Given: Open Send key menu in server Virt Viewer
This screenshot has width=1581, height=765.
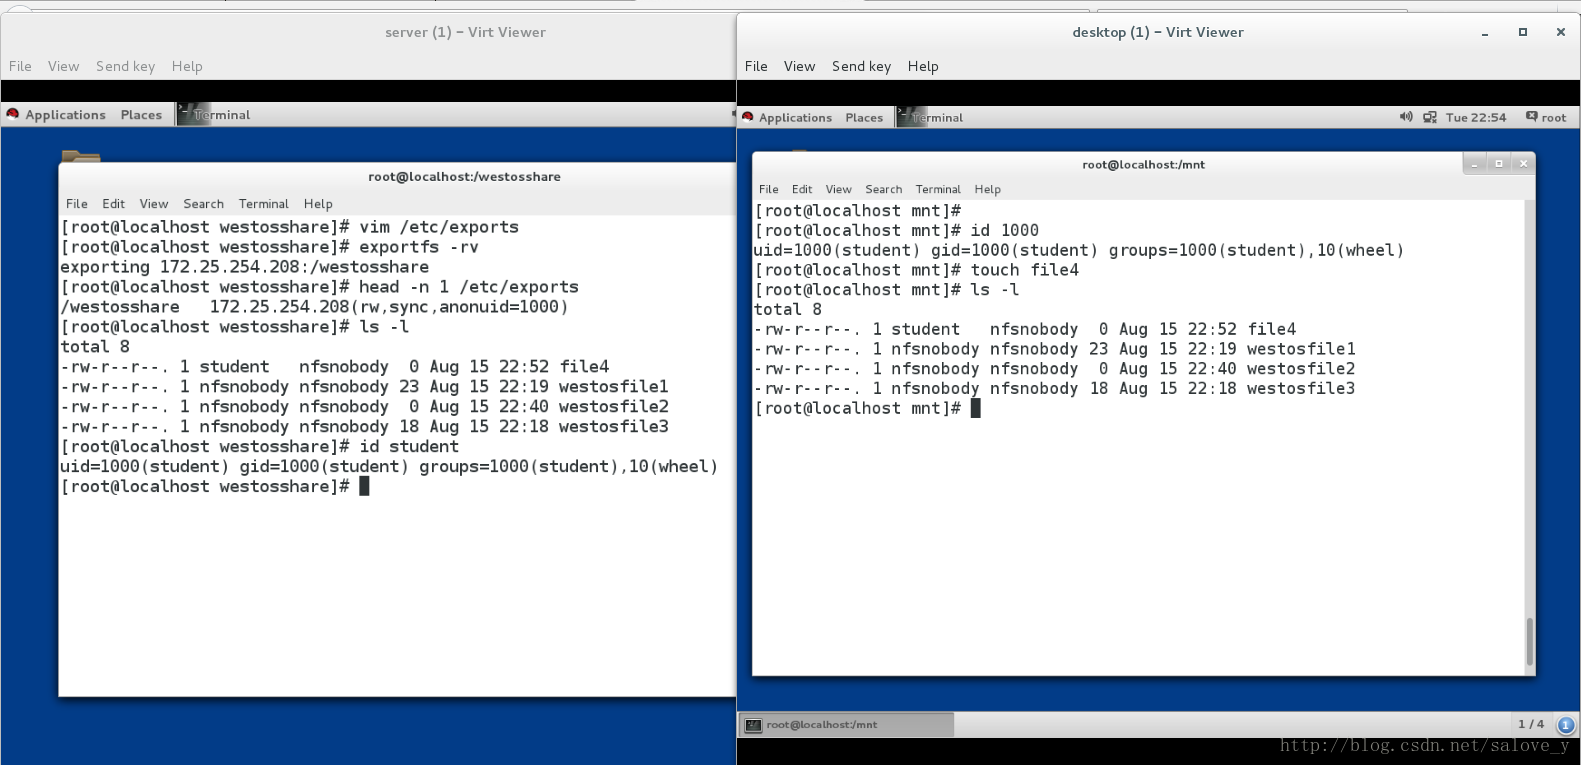Looking at the screenshot, I should coord(125,66).
